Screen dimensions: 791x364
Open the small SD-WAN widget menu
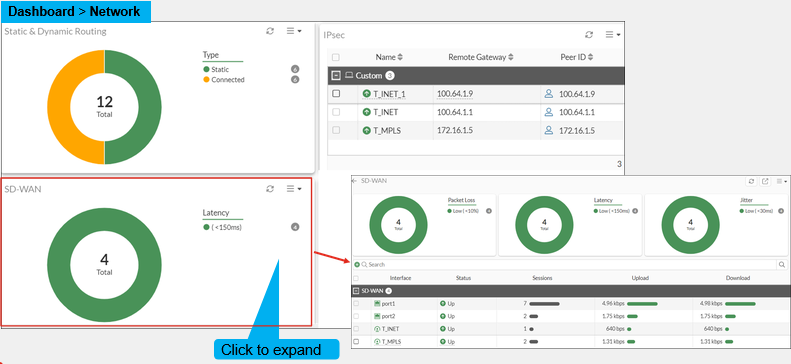click(294, 189)
